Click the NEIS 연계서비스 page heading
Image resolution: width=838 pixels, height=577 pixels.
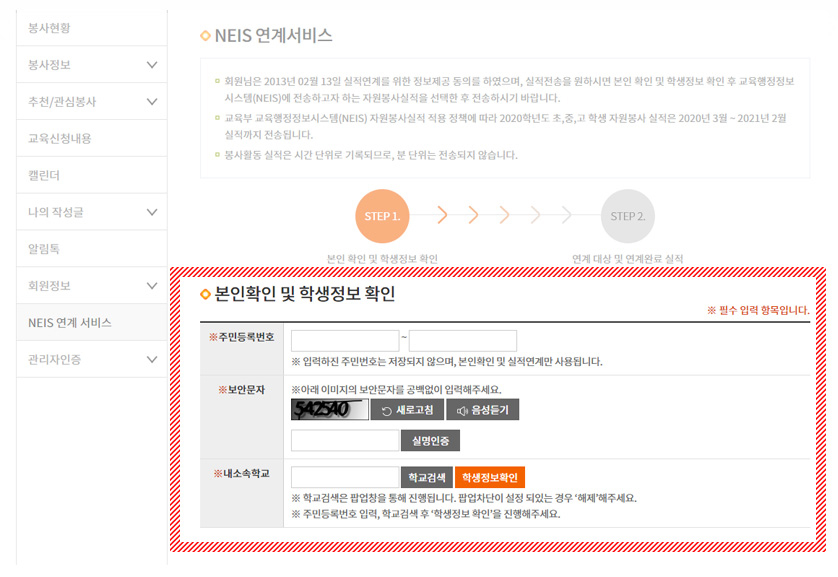pyautogui.click(x=273, y=36)
